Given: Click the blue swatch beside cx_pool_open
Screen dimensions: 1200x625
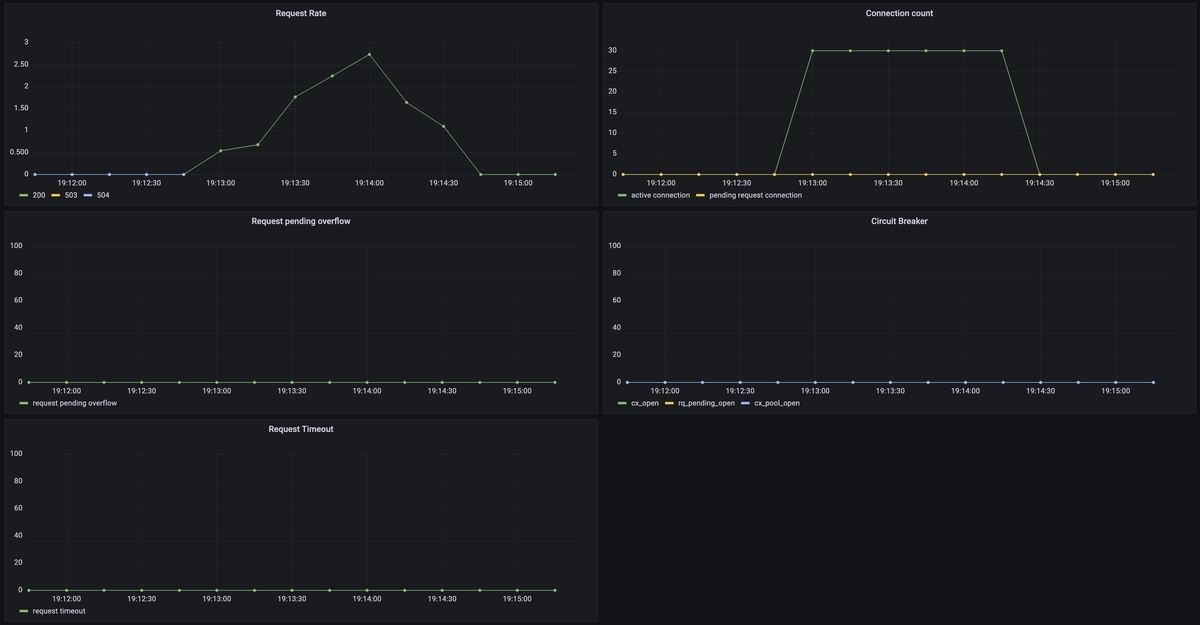Looking at the screenshot, I should point(746,403).
